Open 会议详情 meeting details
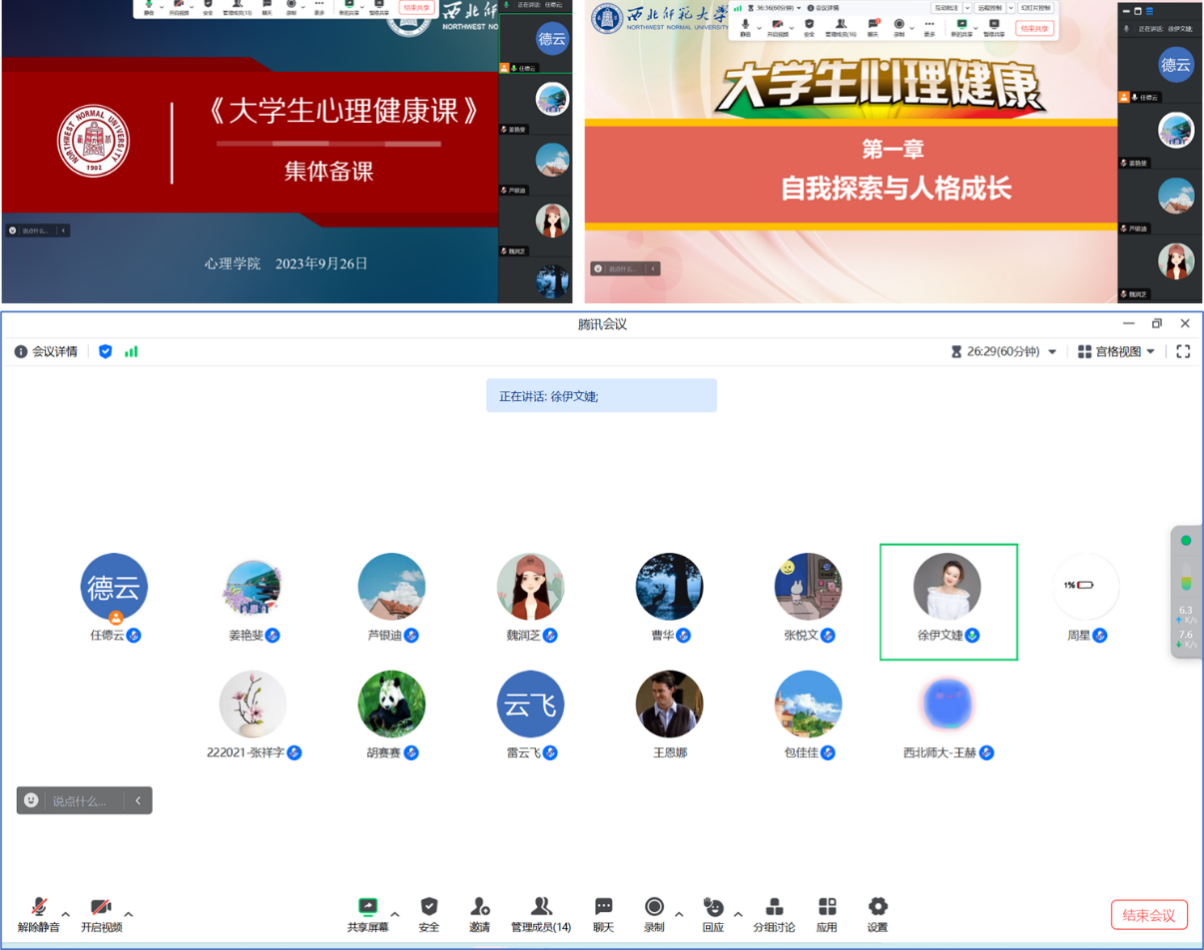1204x950 pixels. tap(46, 351)
